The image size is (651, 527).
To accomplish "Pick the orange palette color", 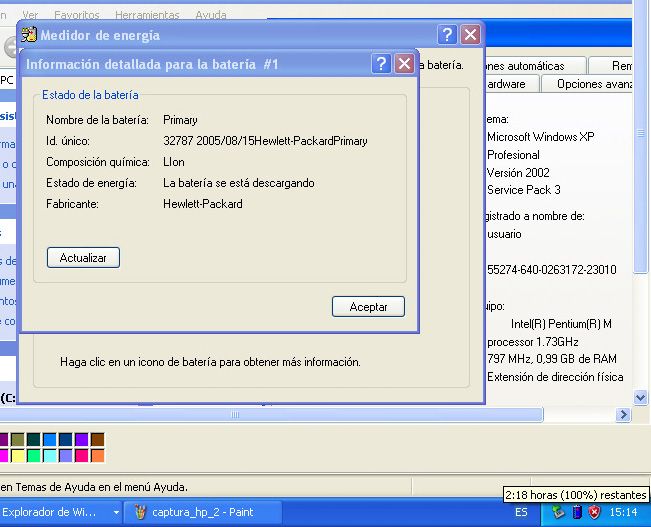I will tap(98, 456).
